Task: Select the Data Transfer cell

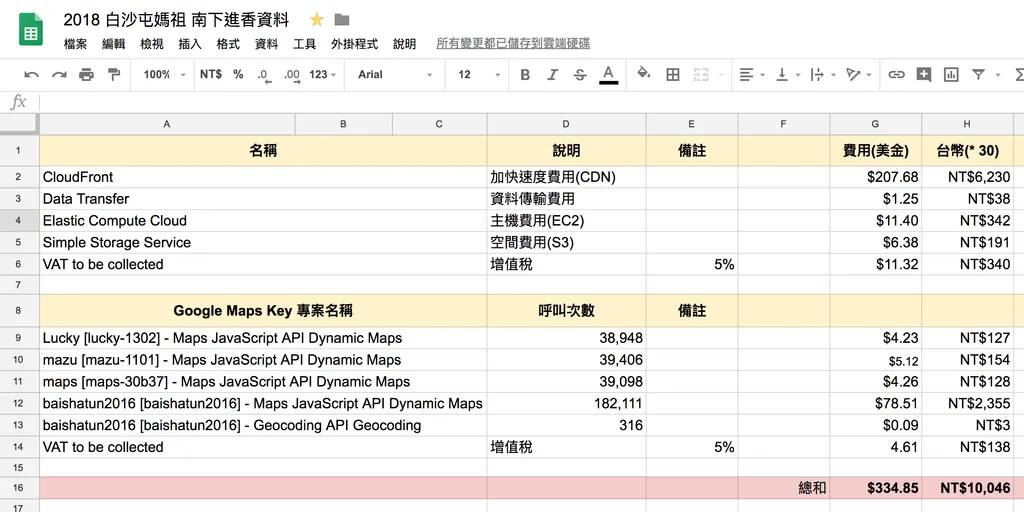Action: pyautogui.click(x=263, y=199)
